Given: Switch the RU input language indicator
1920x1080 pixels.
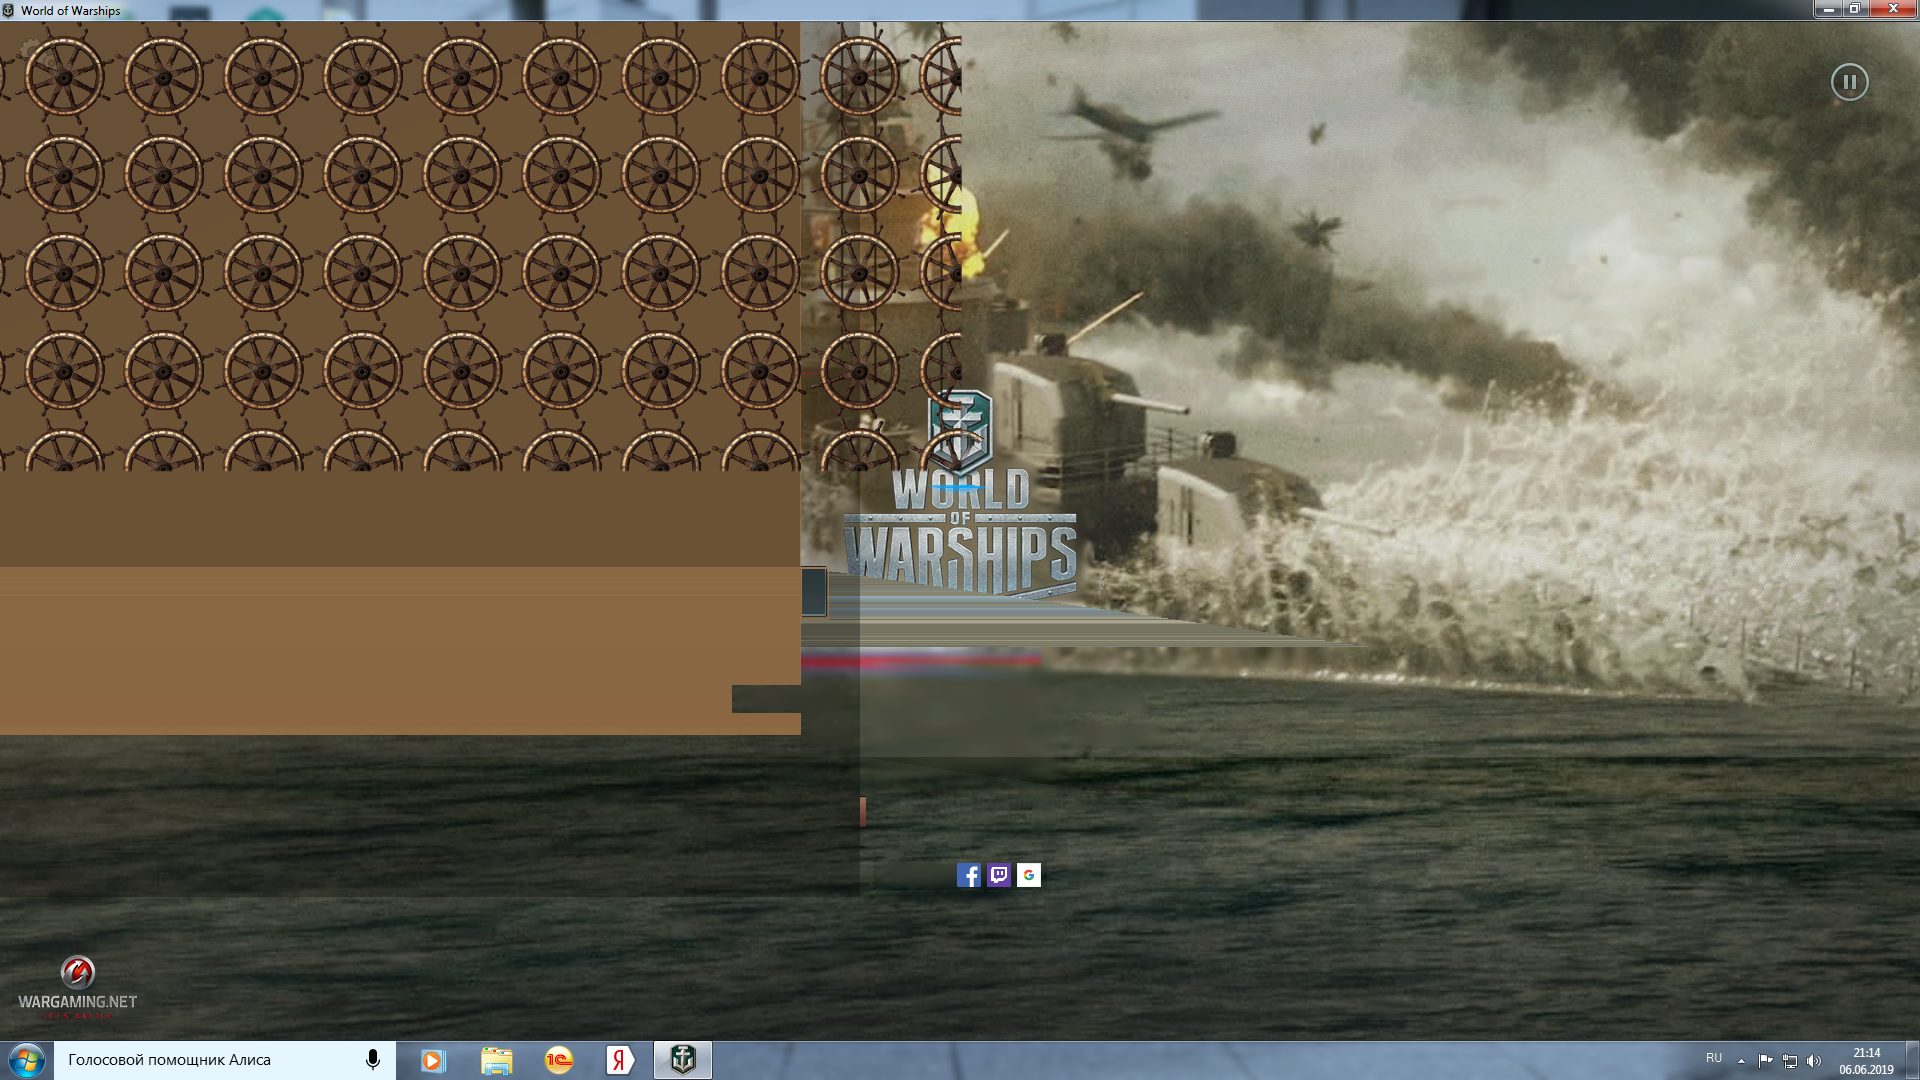Looking at the screenshot, I should click(1714, 1058).
